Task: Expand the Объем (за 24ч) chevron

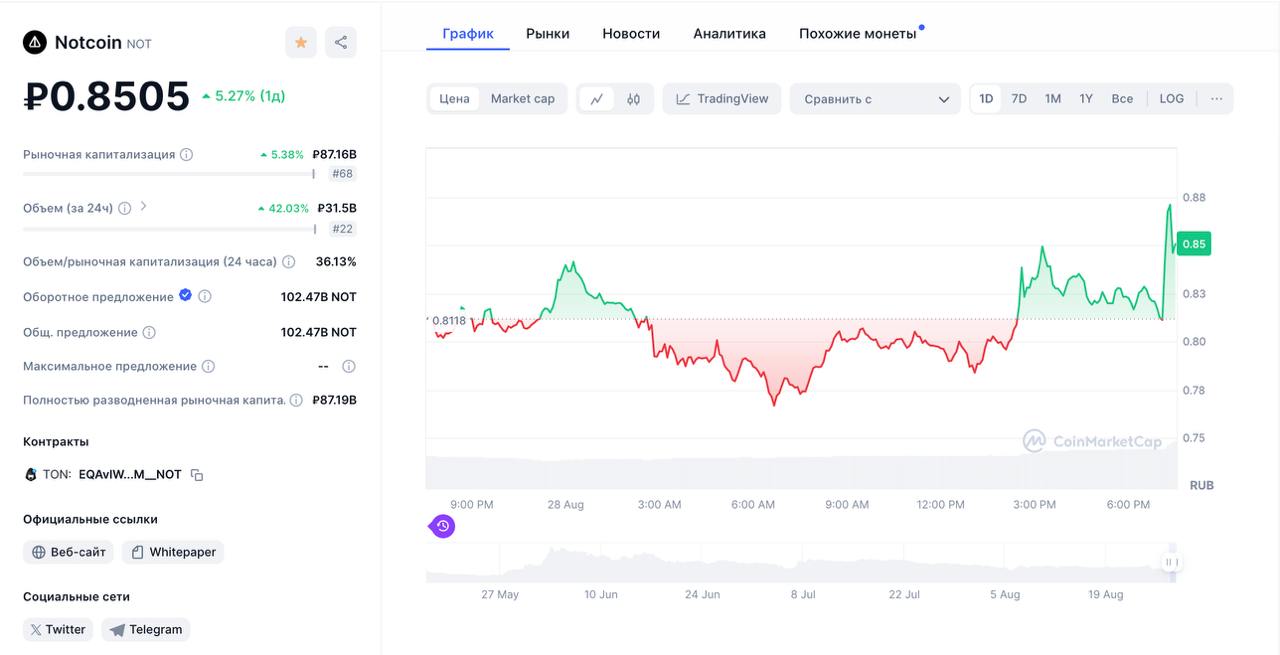Action: point(144,207)
